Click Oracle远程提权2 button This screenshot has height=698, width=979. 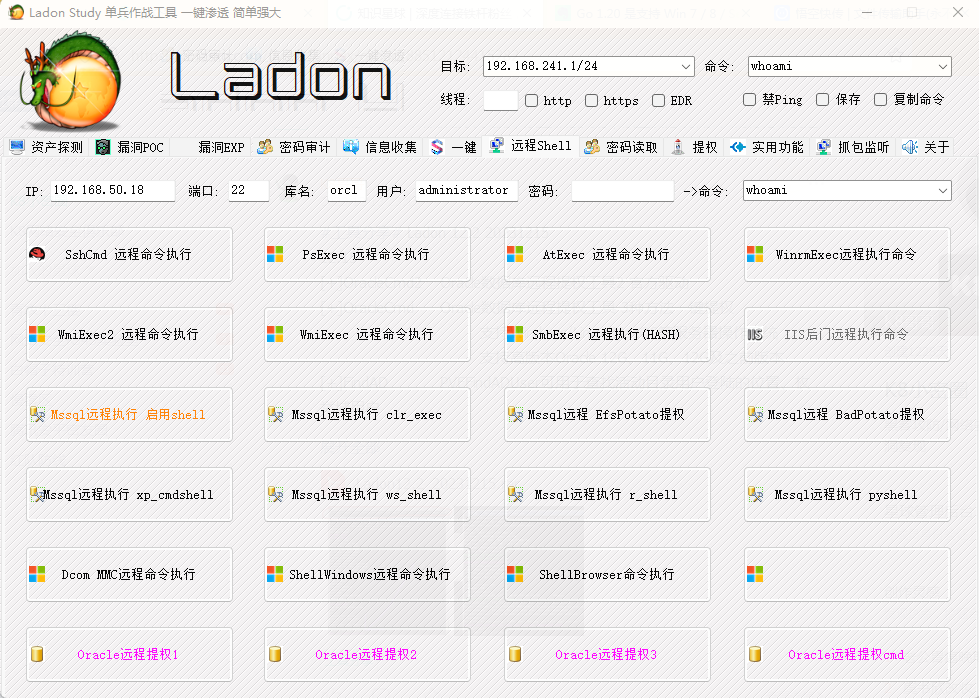click(367, 654)
